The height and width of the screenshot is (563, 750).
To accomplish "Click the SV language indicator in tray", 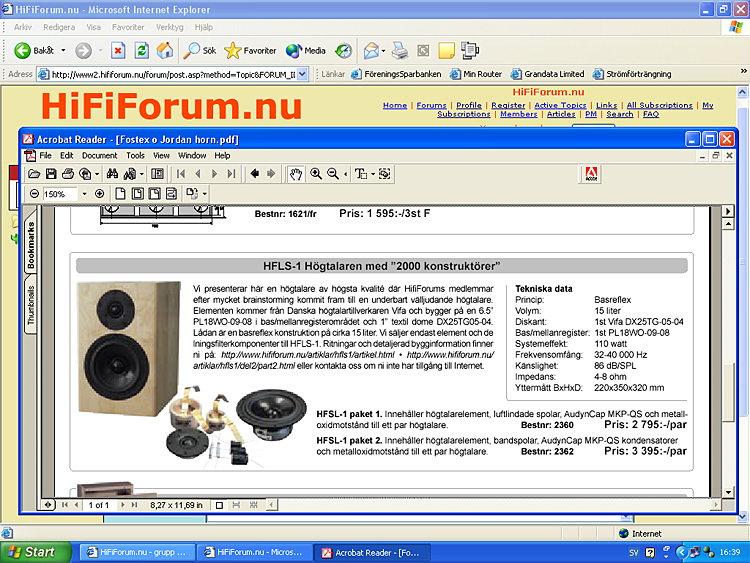I will pos(634,552).
